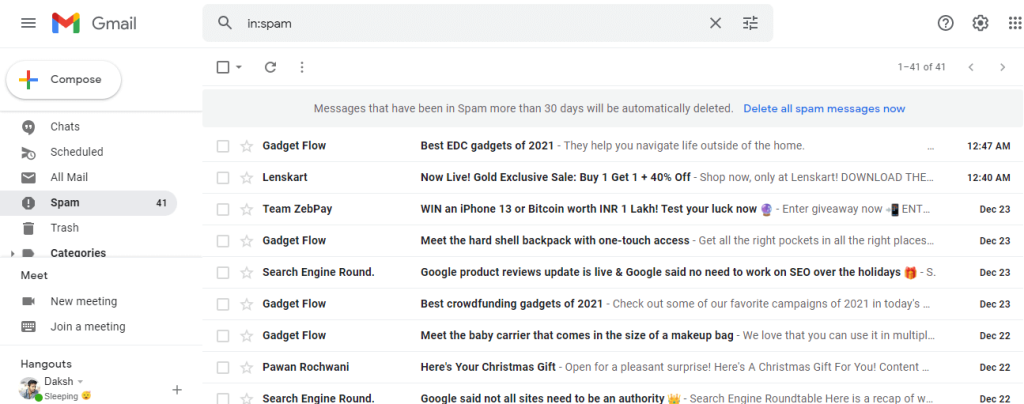Star the Google product reviews email
This screenshot has width=1024, height=404.
click(246, 272)
